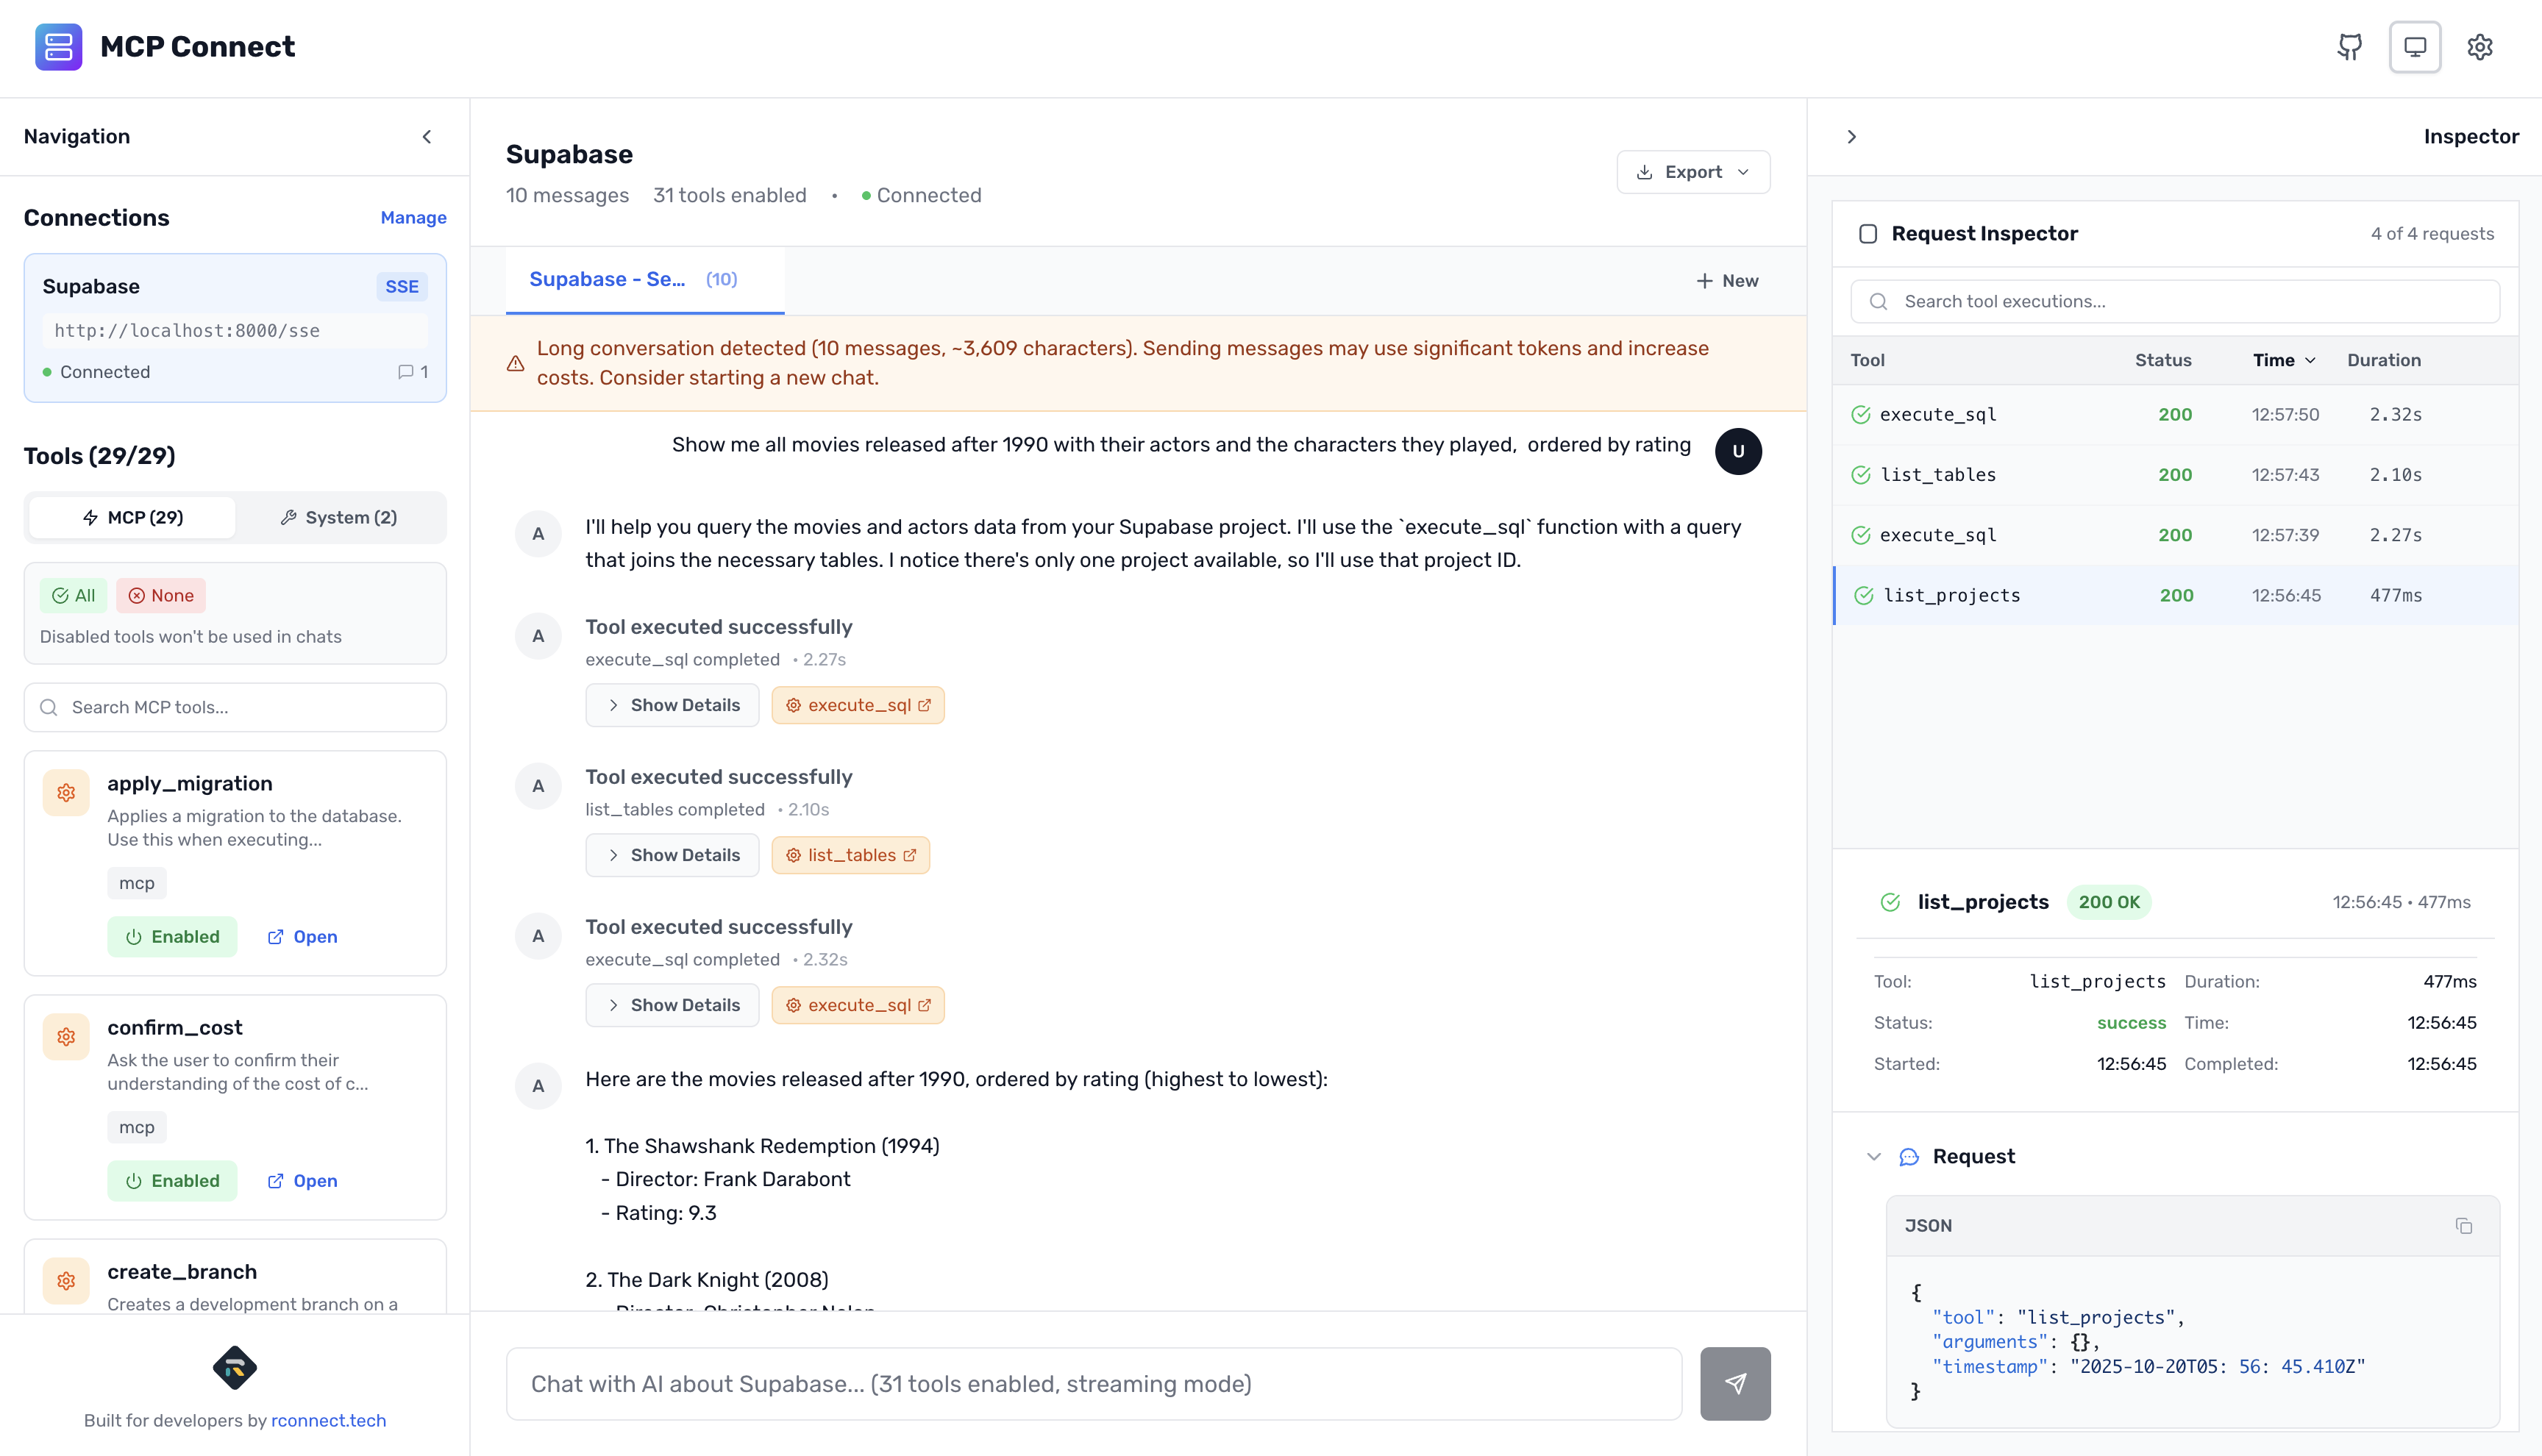2542x1456 pixels.
Task: Click the apply_migration tool gear icon
Action: point(65,791)
